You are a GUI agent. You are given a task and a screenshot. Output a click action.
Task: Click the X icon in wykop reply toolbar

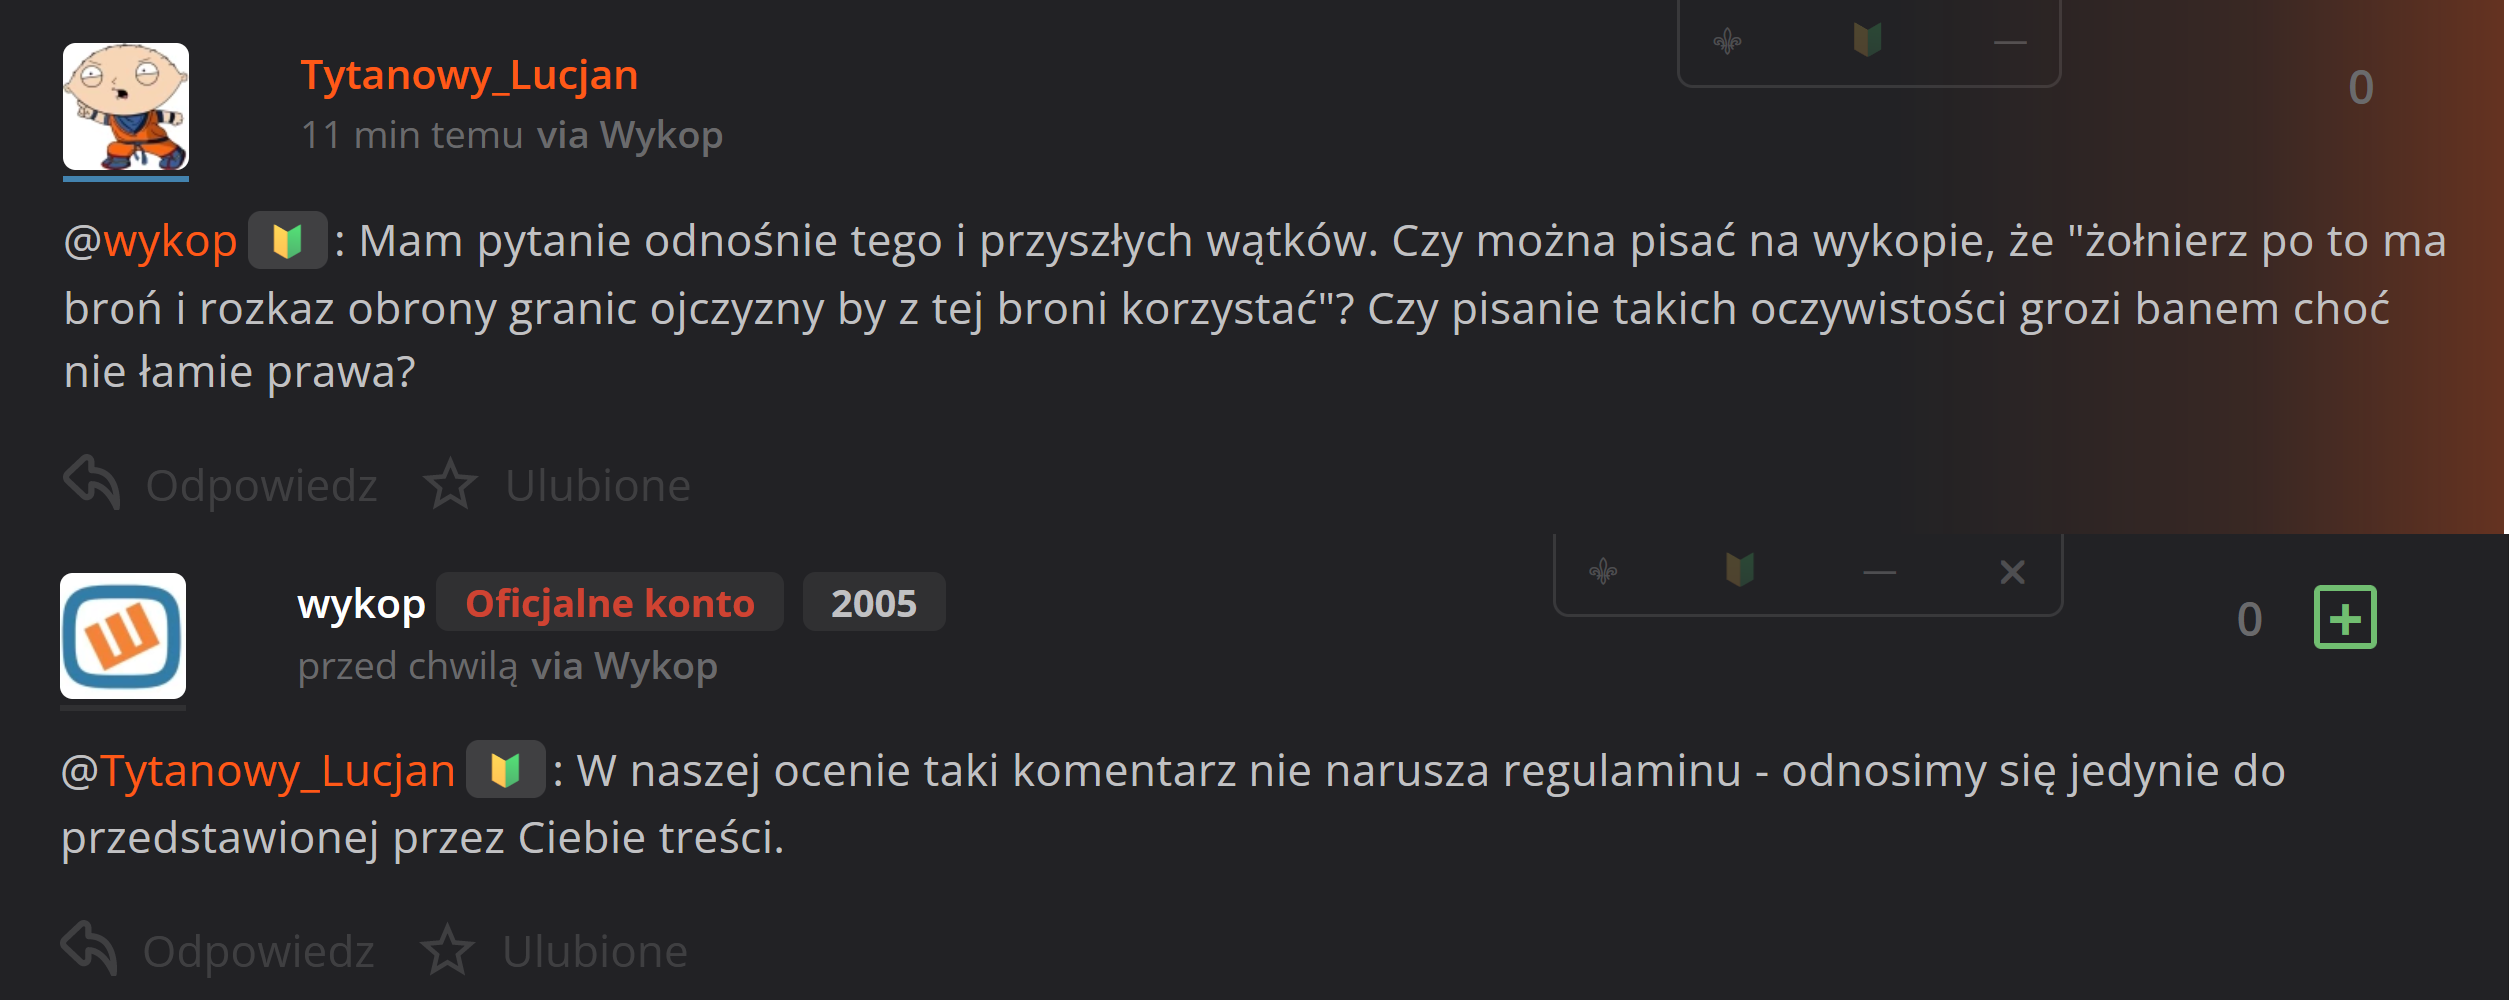2012,572
